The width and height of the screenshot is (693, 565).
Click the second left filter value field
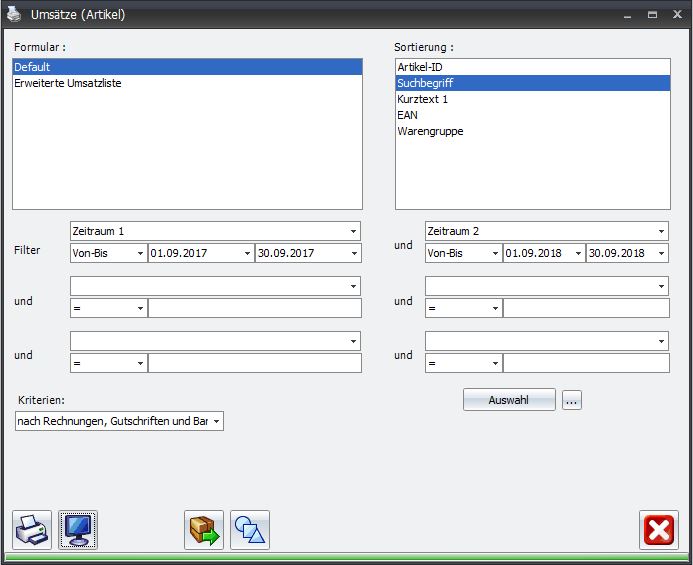point(254,308)
